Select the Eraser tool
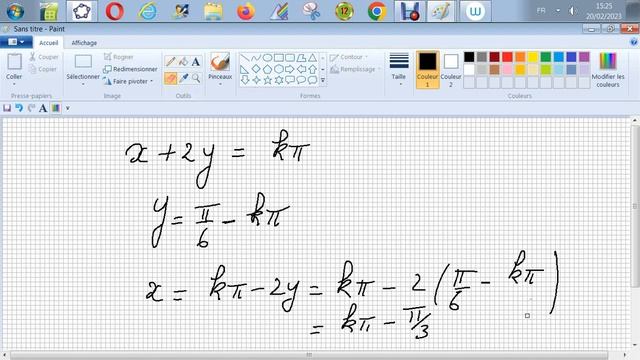Viewport: 640px width, 360px height. pyautogui.click(x=171, y=78)
